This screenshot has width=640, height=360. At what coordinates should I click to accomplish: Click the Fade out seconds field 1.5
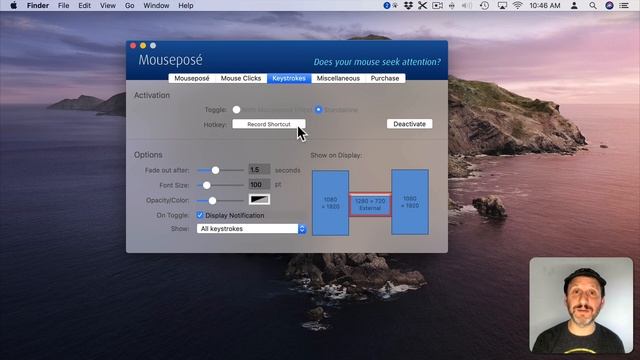[259, 169]
